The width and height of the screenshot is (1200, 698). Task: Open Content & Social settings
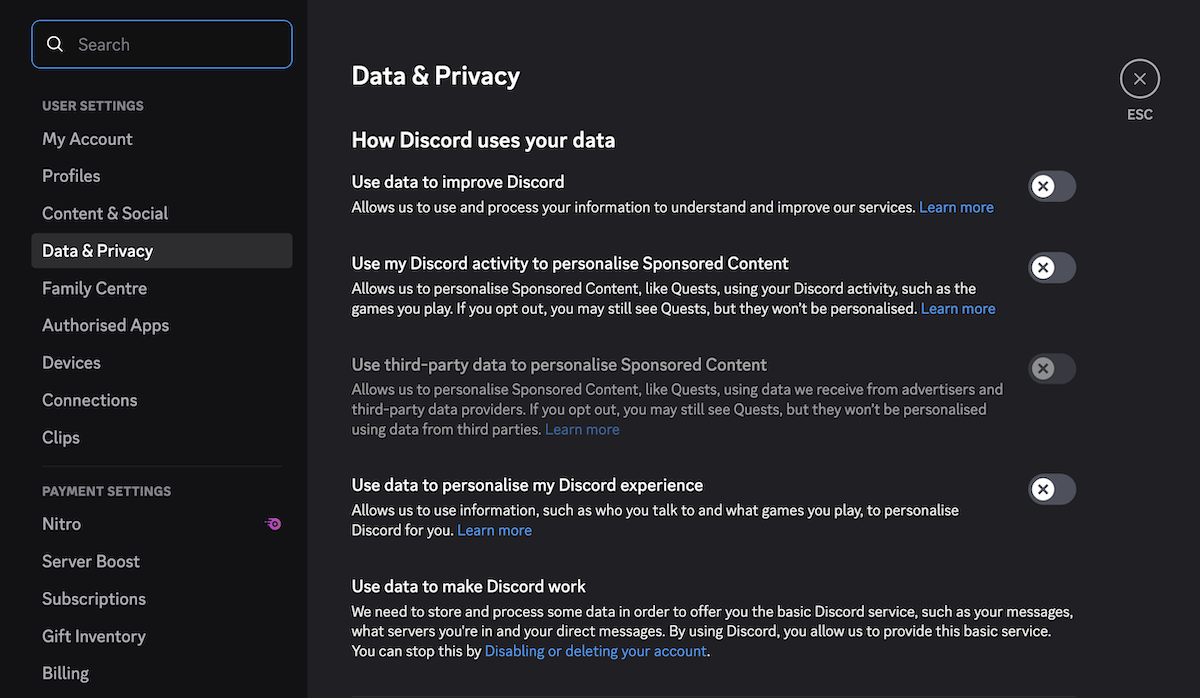click(x=105, y=213)
